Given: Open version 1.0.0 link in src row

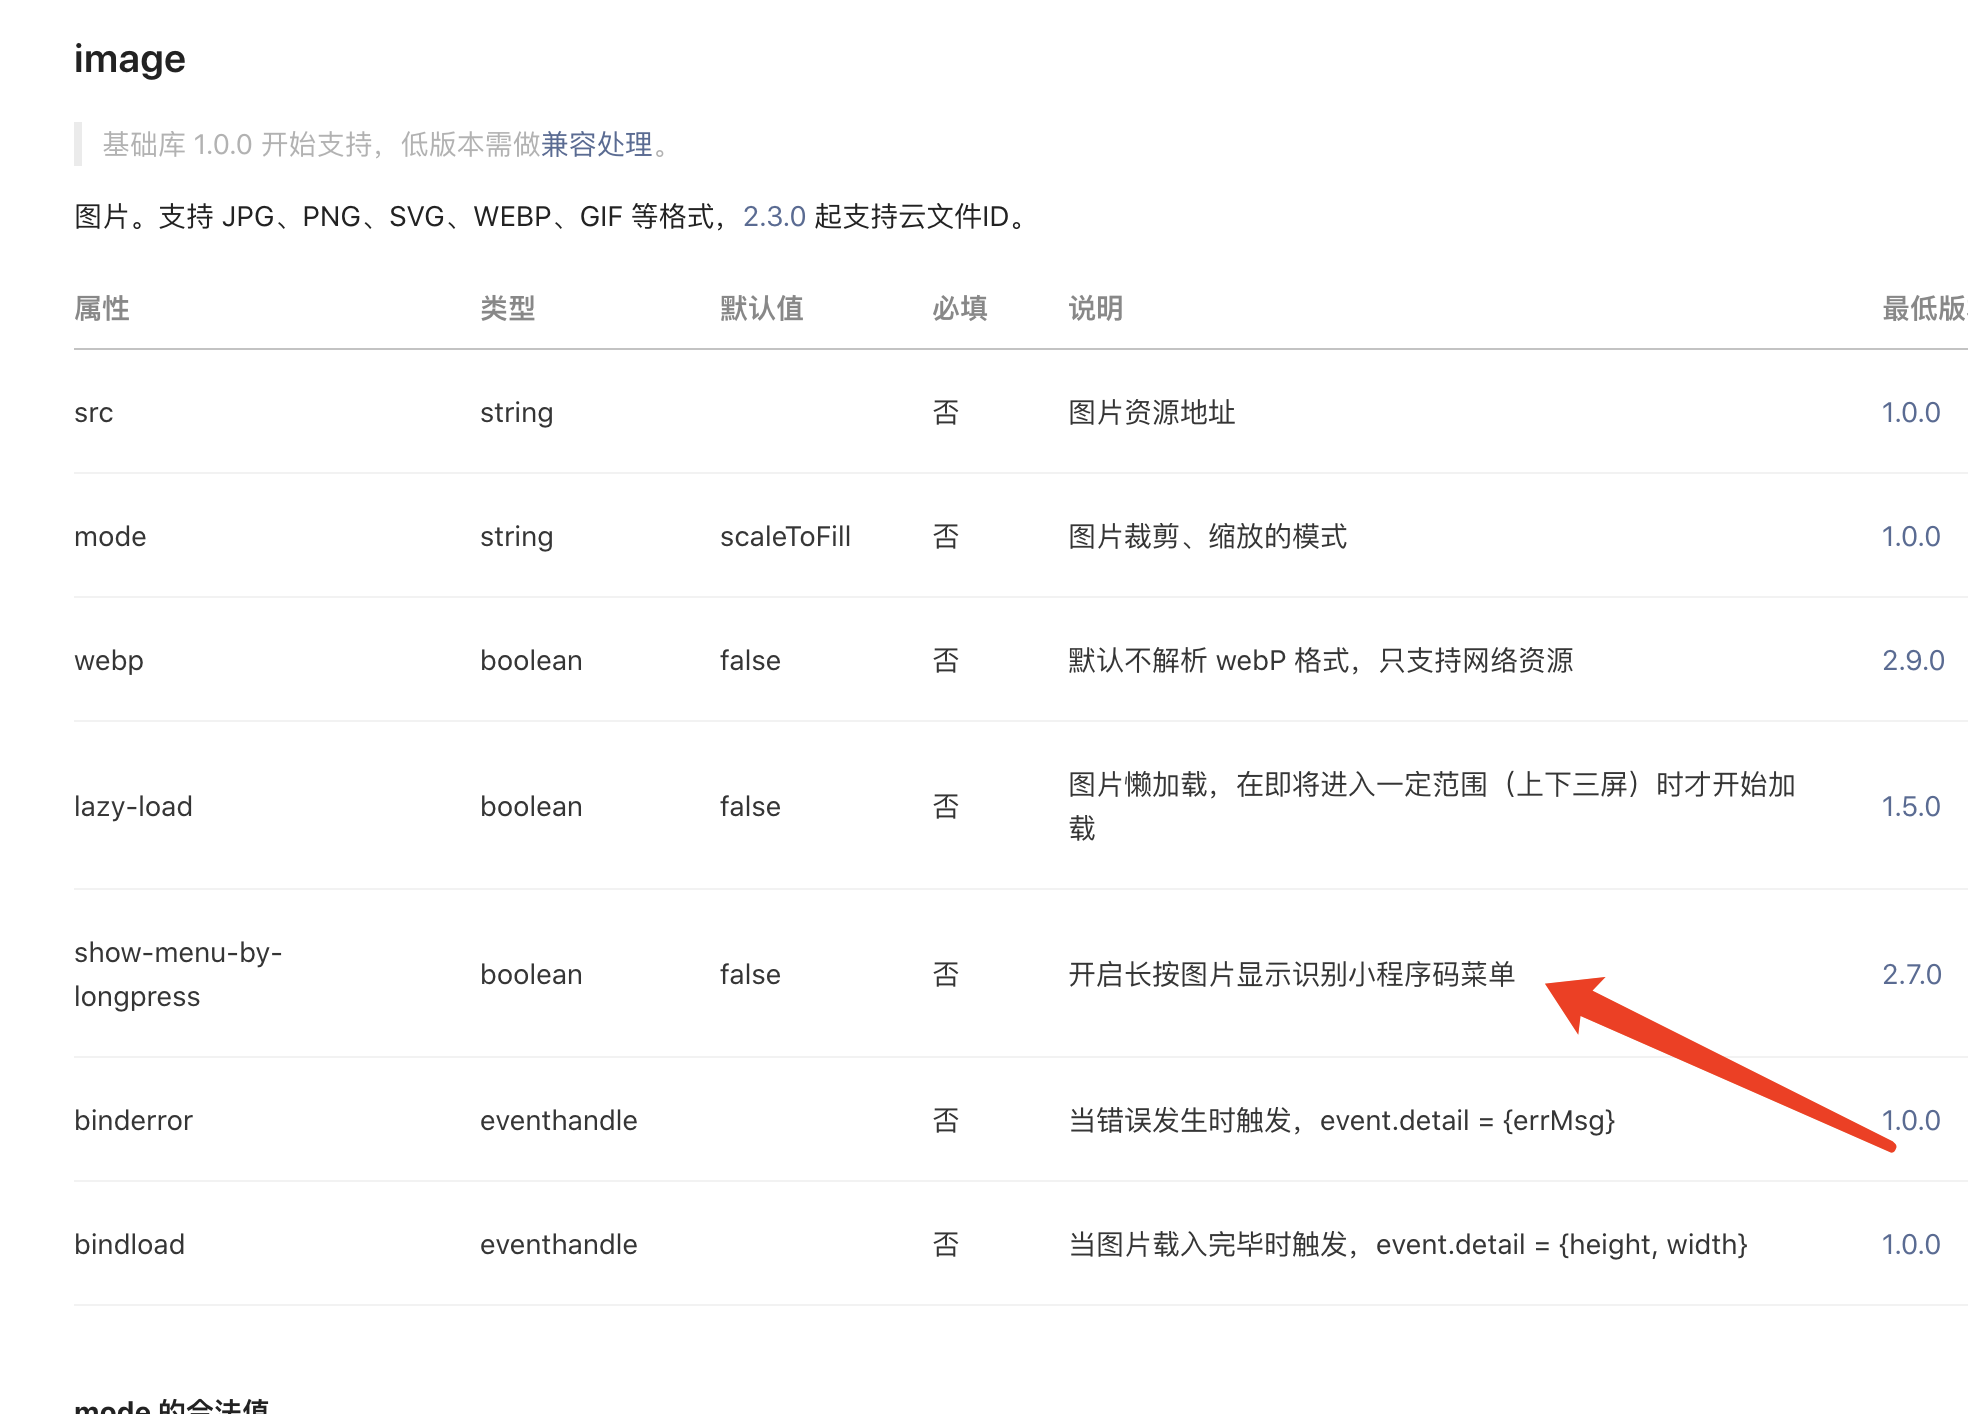Looking at the screenshot, I should click(x=1910, y=413).
